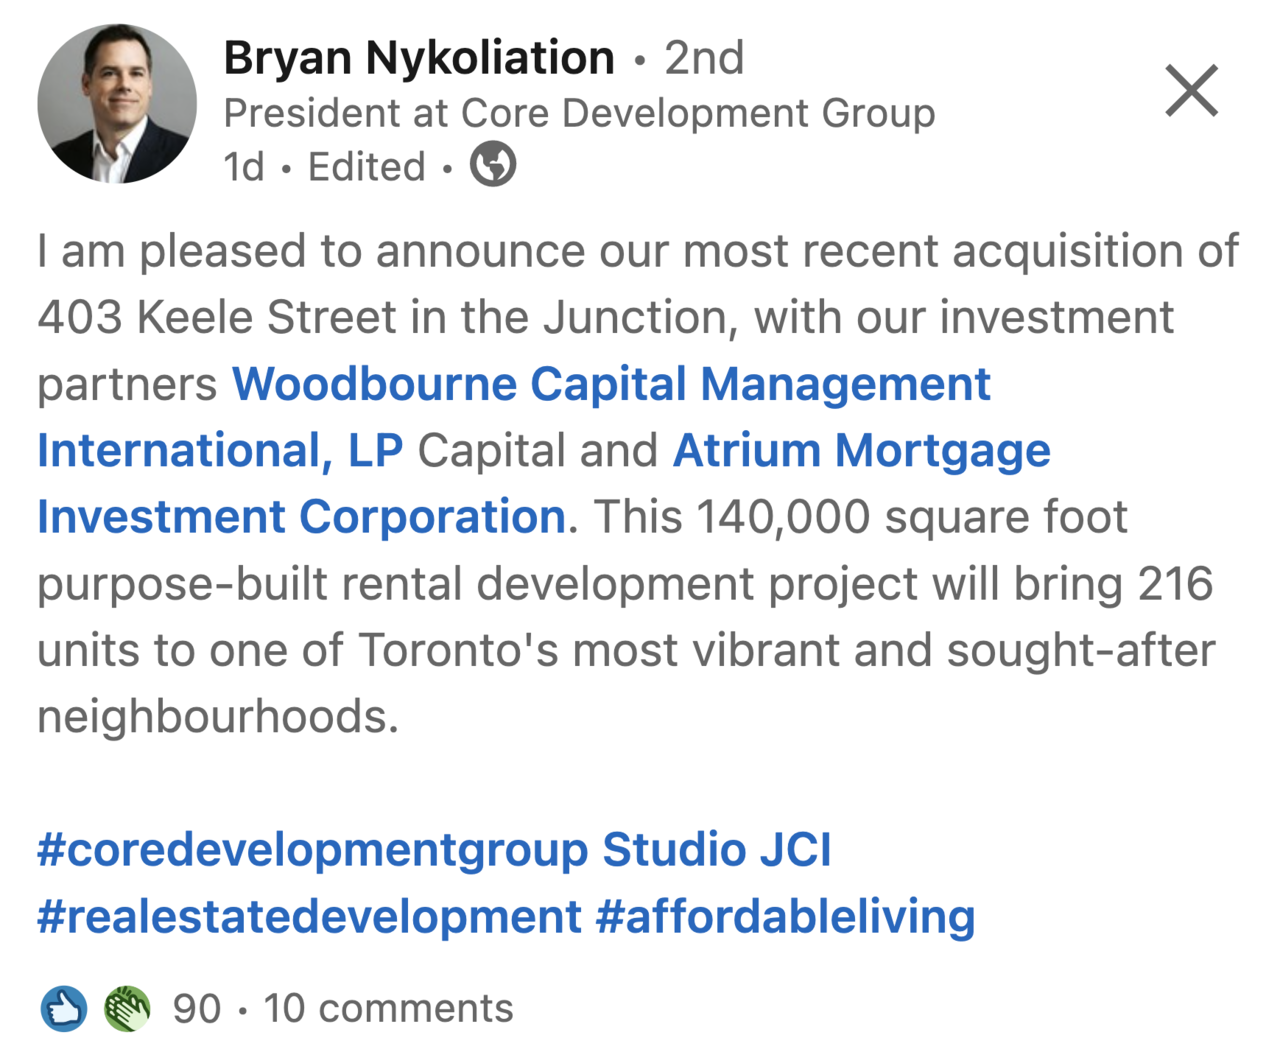Open the Bryan Nykoliation name link
Screen dimensions: 1280x1052
click(x=419, y=57)
